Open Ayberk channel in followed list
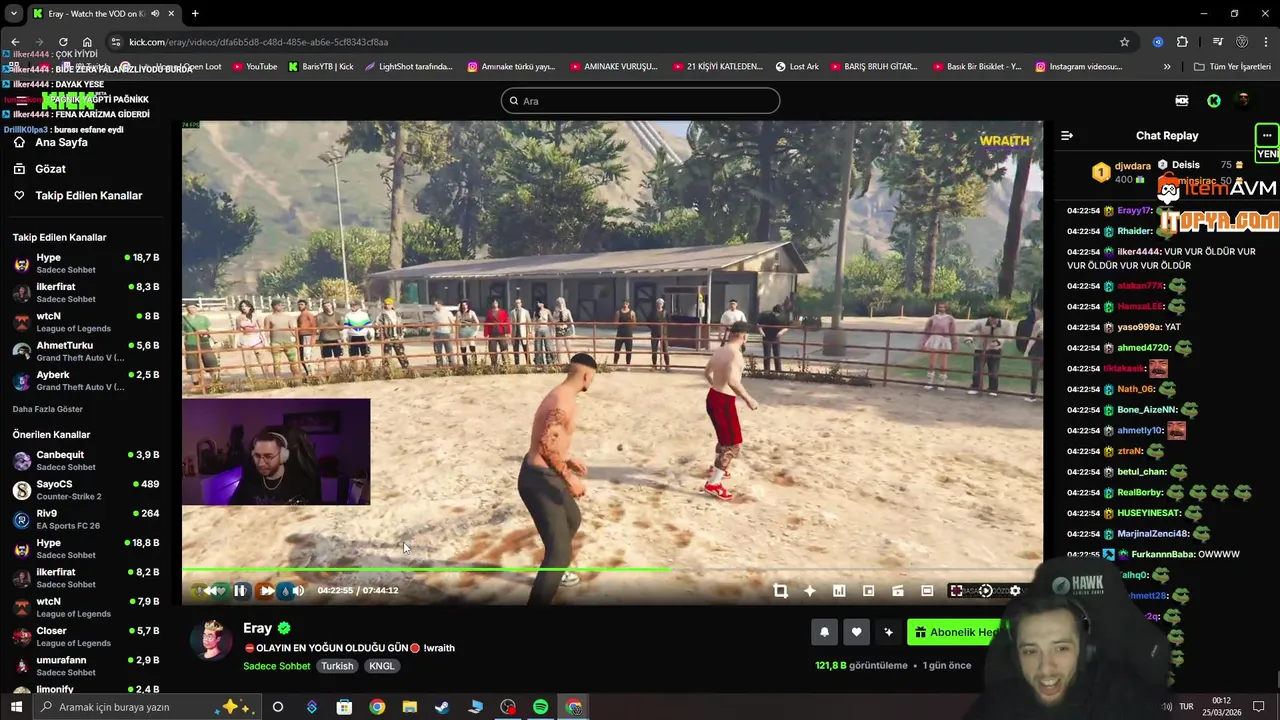Screen dimensions: 1280x720 click(x=86, y=381)
